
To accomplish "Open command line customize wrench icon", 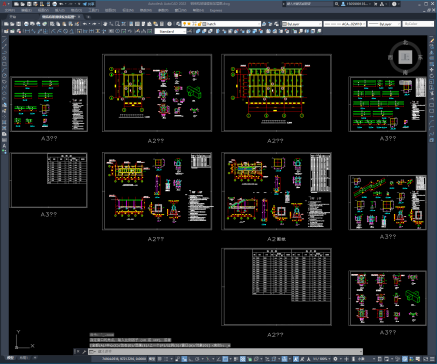I will coord(84,351).
